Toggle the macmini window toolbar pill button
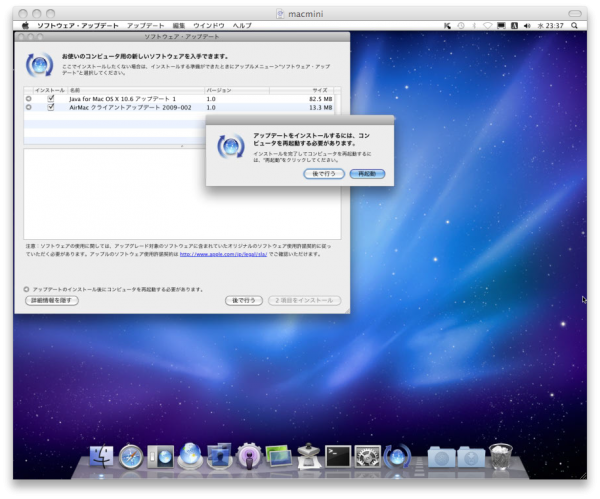This screenshot has width=600, height=499. coord(575,14)
